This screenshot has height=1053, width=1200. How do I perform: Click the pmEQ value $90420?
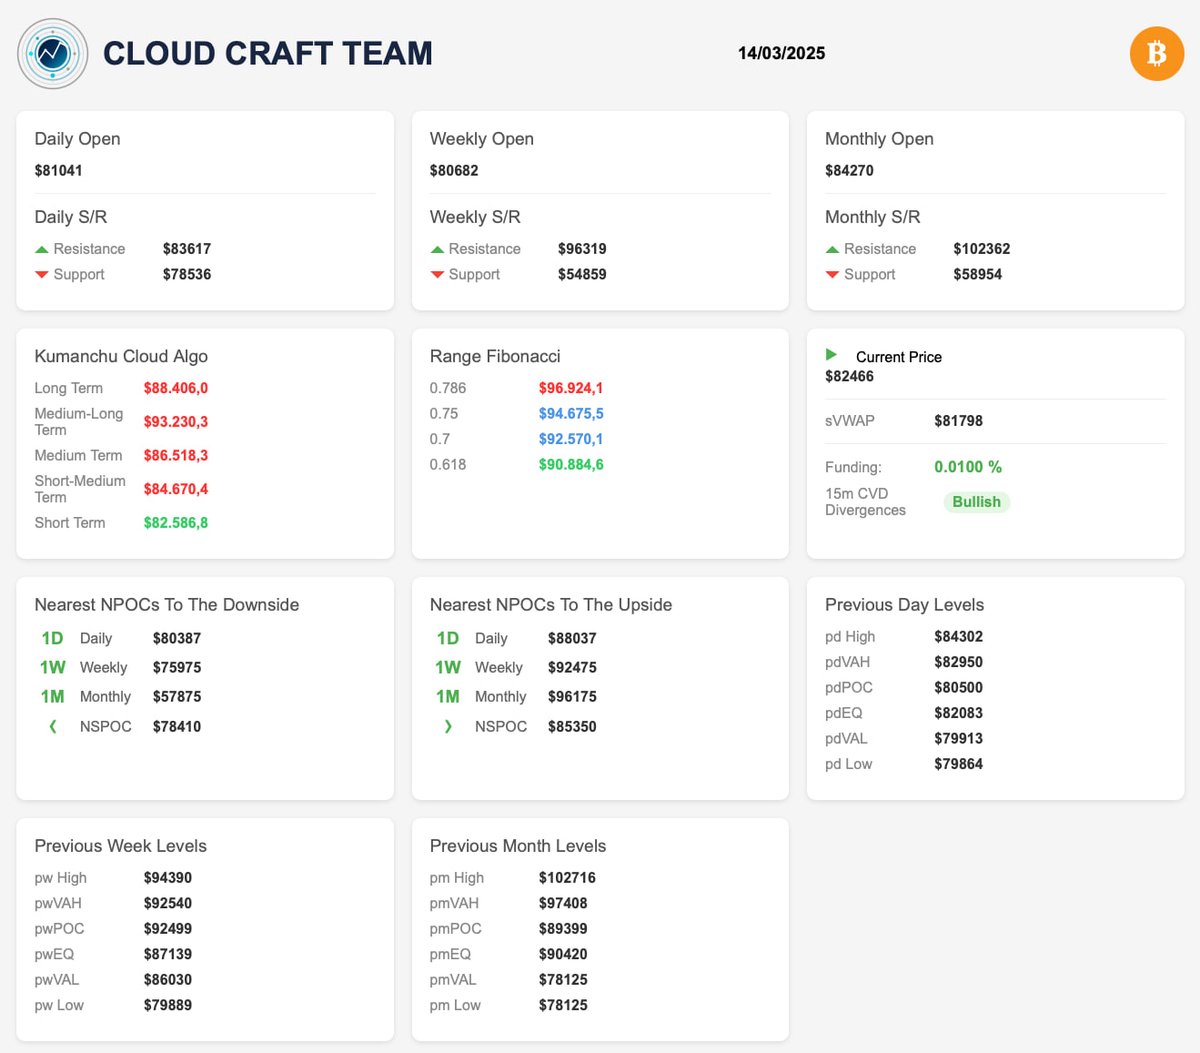pyautogui.click(x=563, y=955)
